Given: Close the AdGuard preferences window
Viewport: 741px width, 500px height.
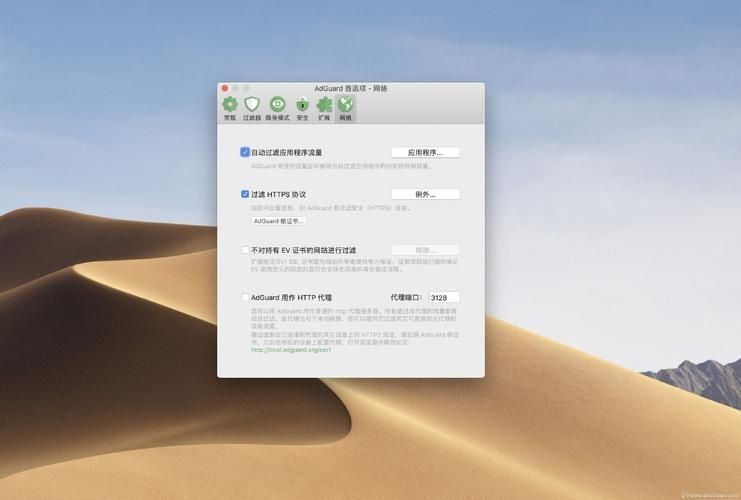Looking at the screenshot, I should pyautogui.click(x=225, y=88).
